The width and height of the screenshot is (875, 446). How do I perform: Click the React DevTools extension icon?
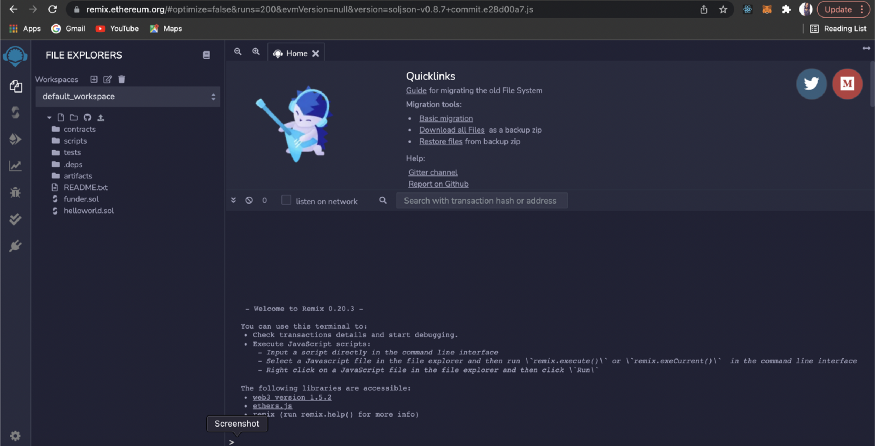pos(749,9)
